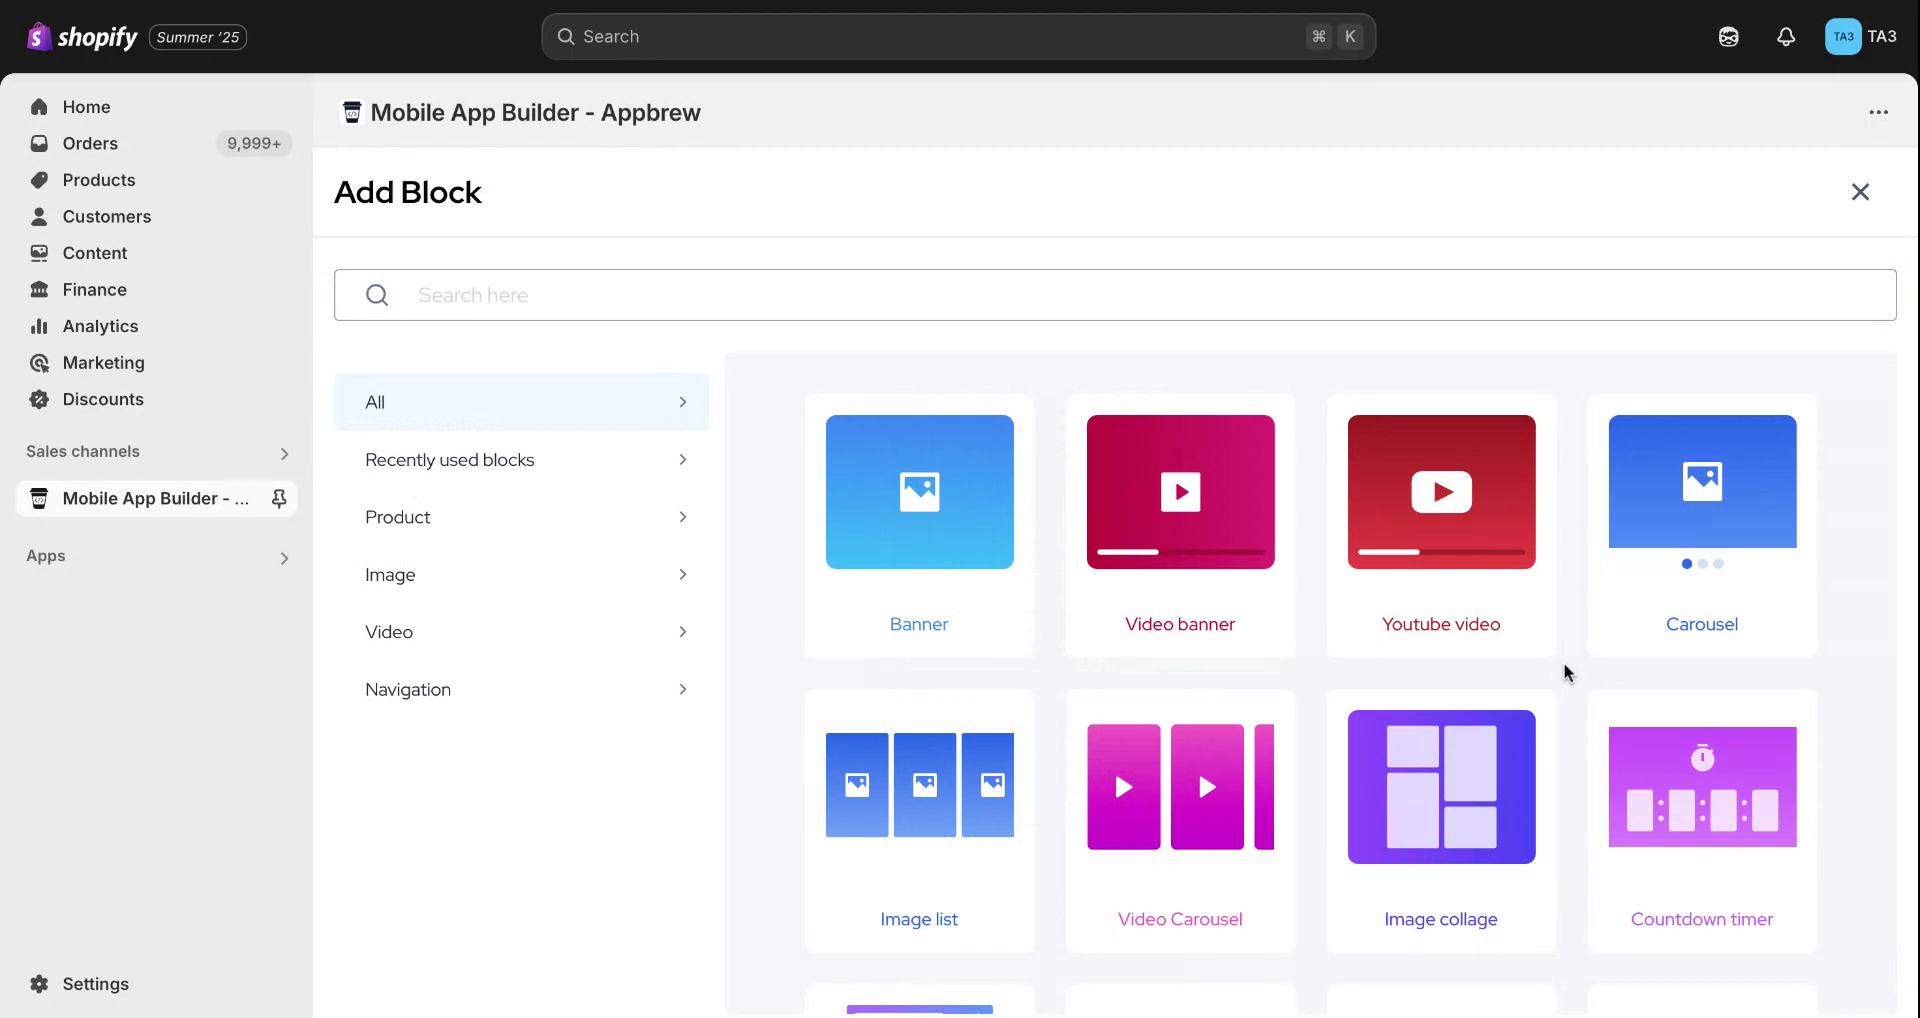Open Settings in the sidebar
This screenshot has height=1018, width=1920.
(x=95, y=984)
